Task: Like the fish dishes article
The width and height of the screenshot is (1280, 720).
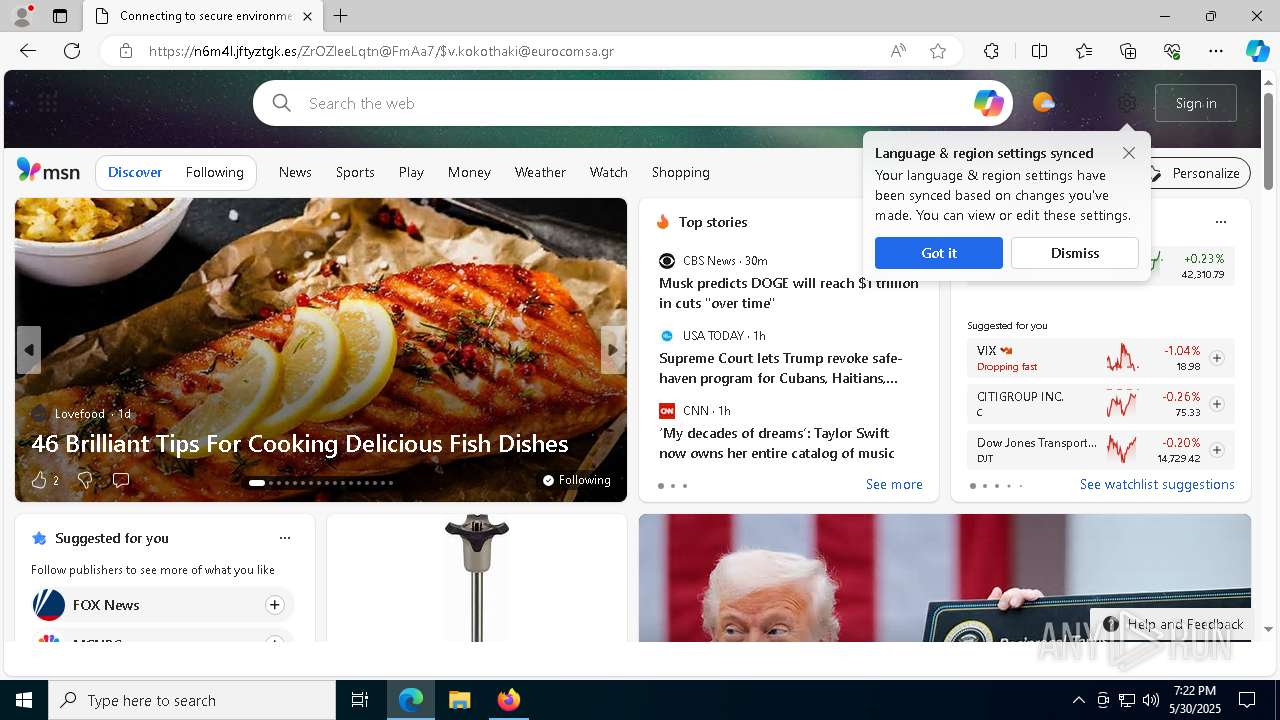Action: 39,480
